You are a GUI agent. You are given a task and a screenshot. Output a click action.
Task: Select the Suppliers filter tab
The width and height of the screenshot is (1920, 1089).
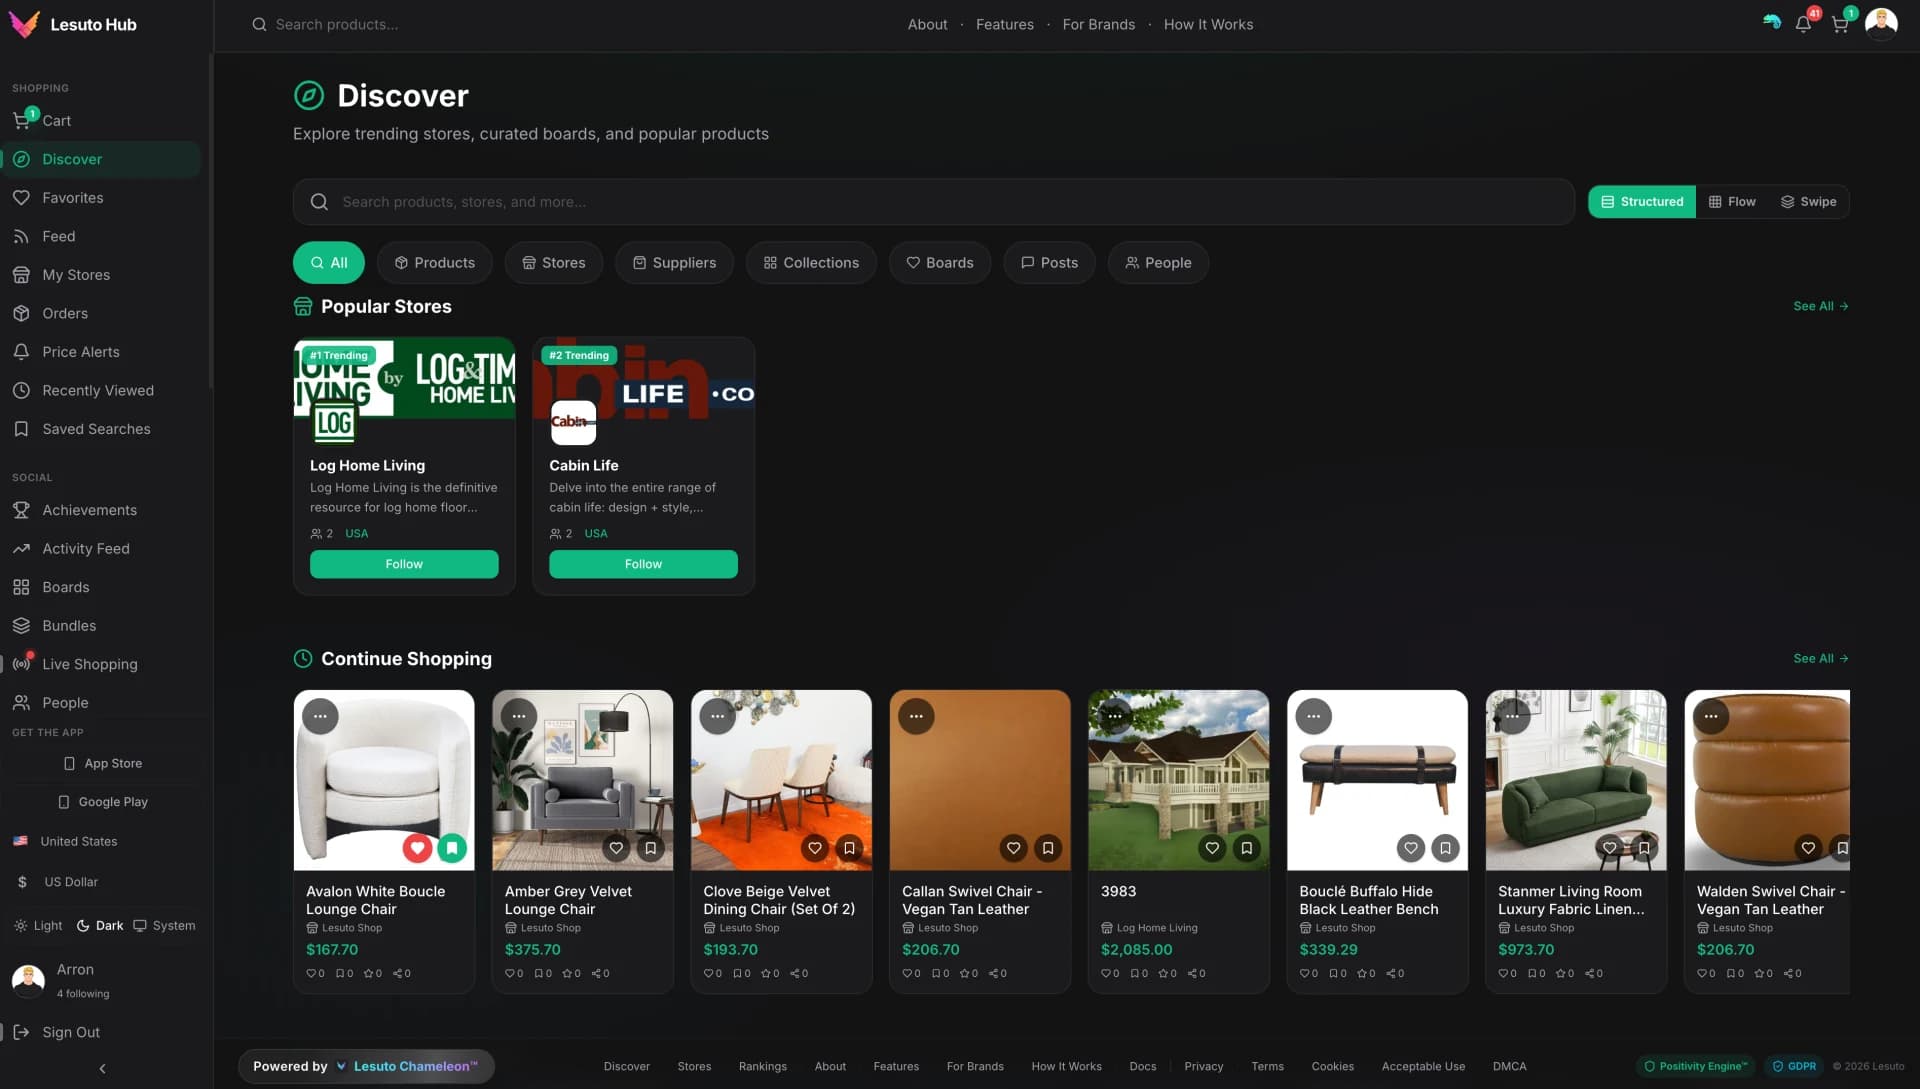[674, 263]
